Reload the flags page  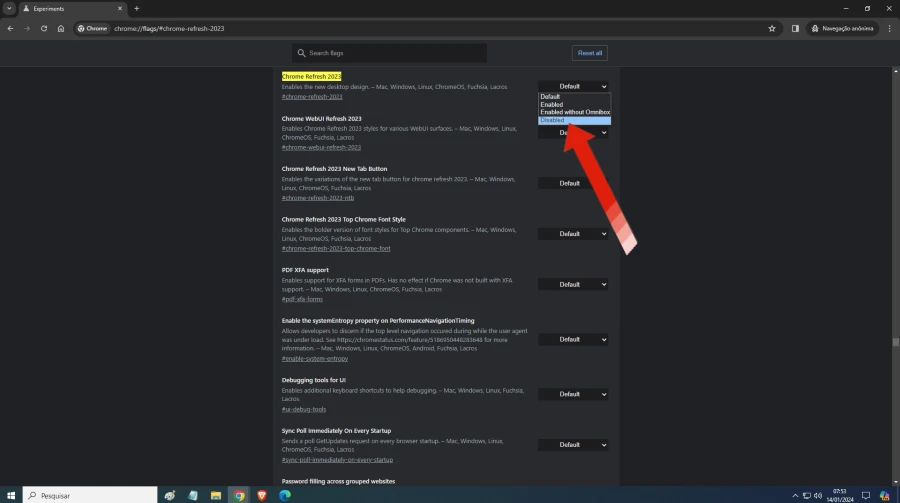point(44,28)
